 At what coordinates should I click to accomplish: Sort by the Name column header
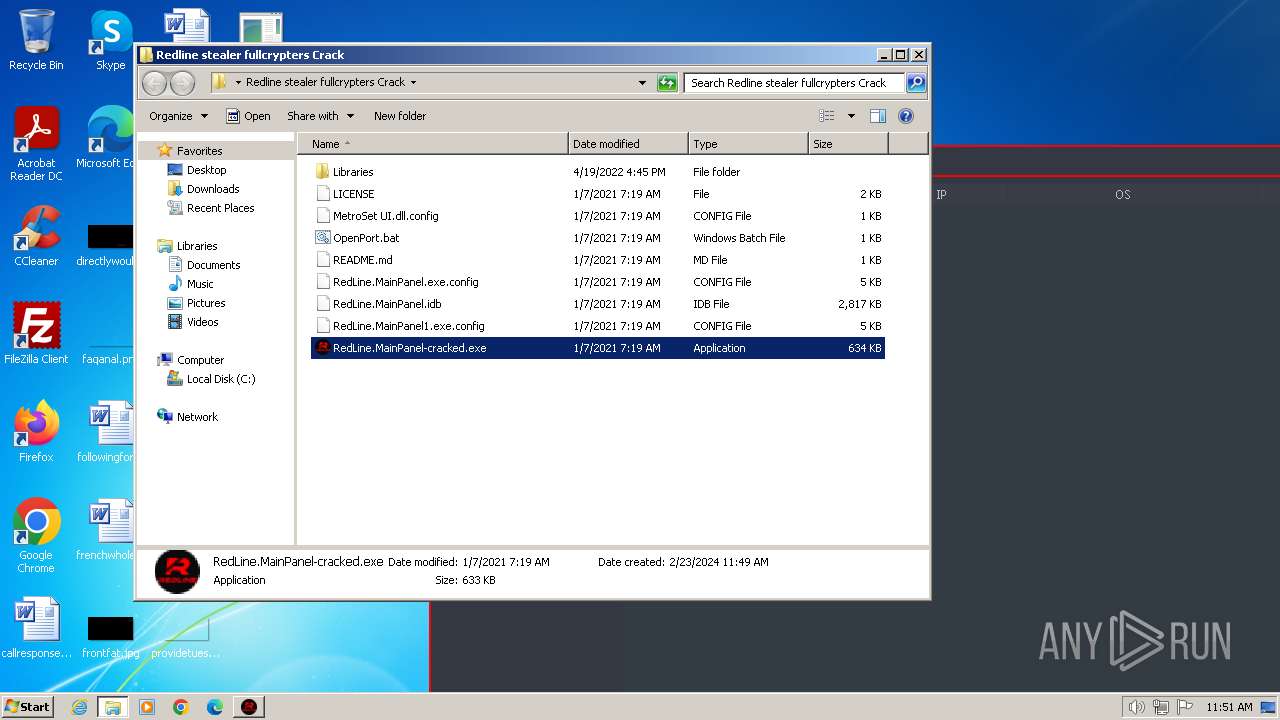[x=432, y=144]
